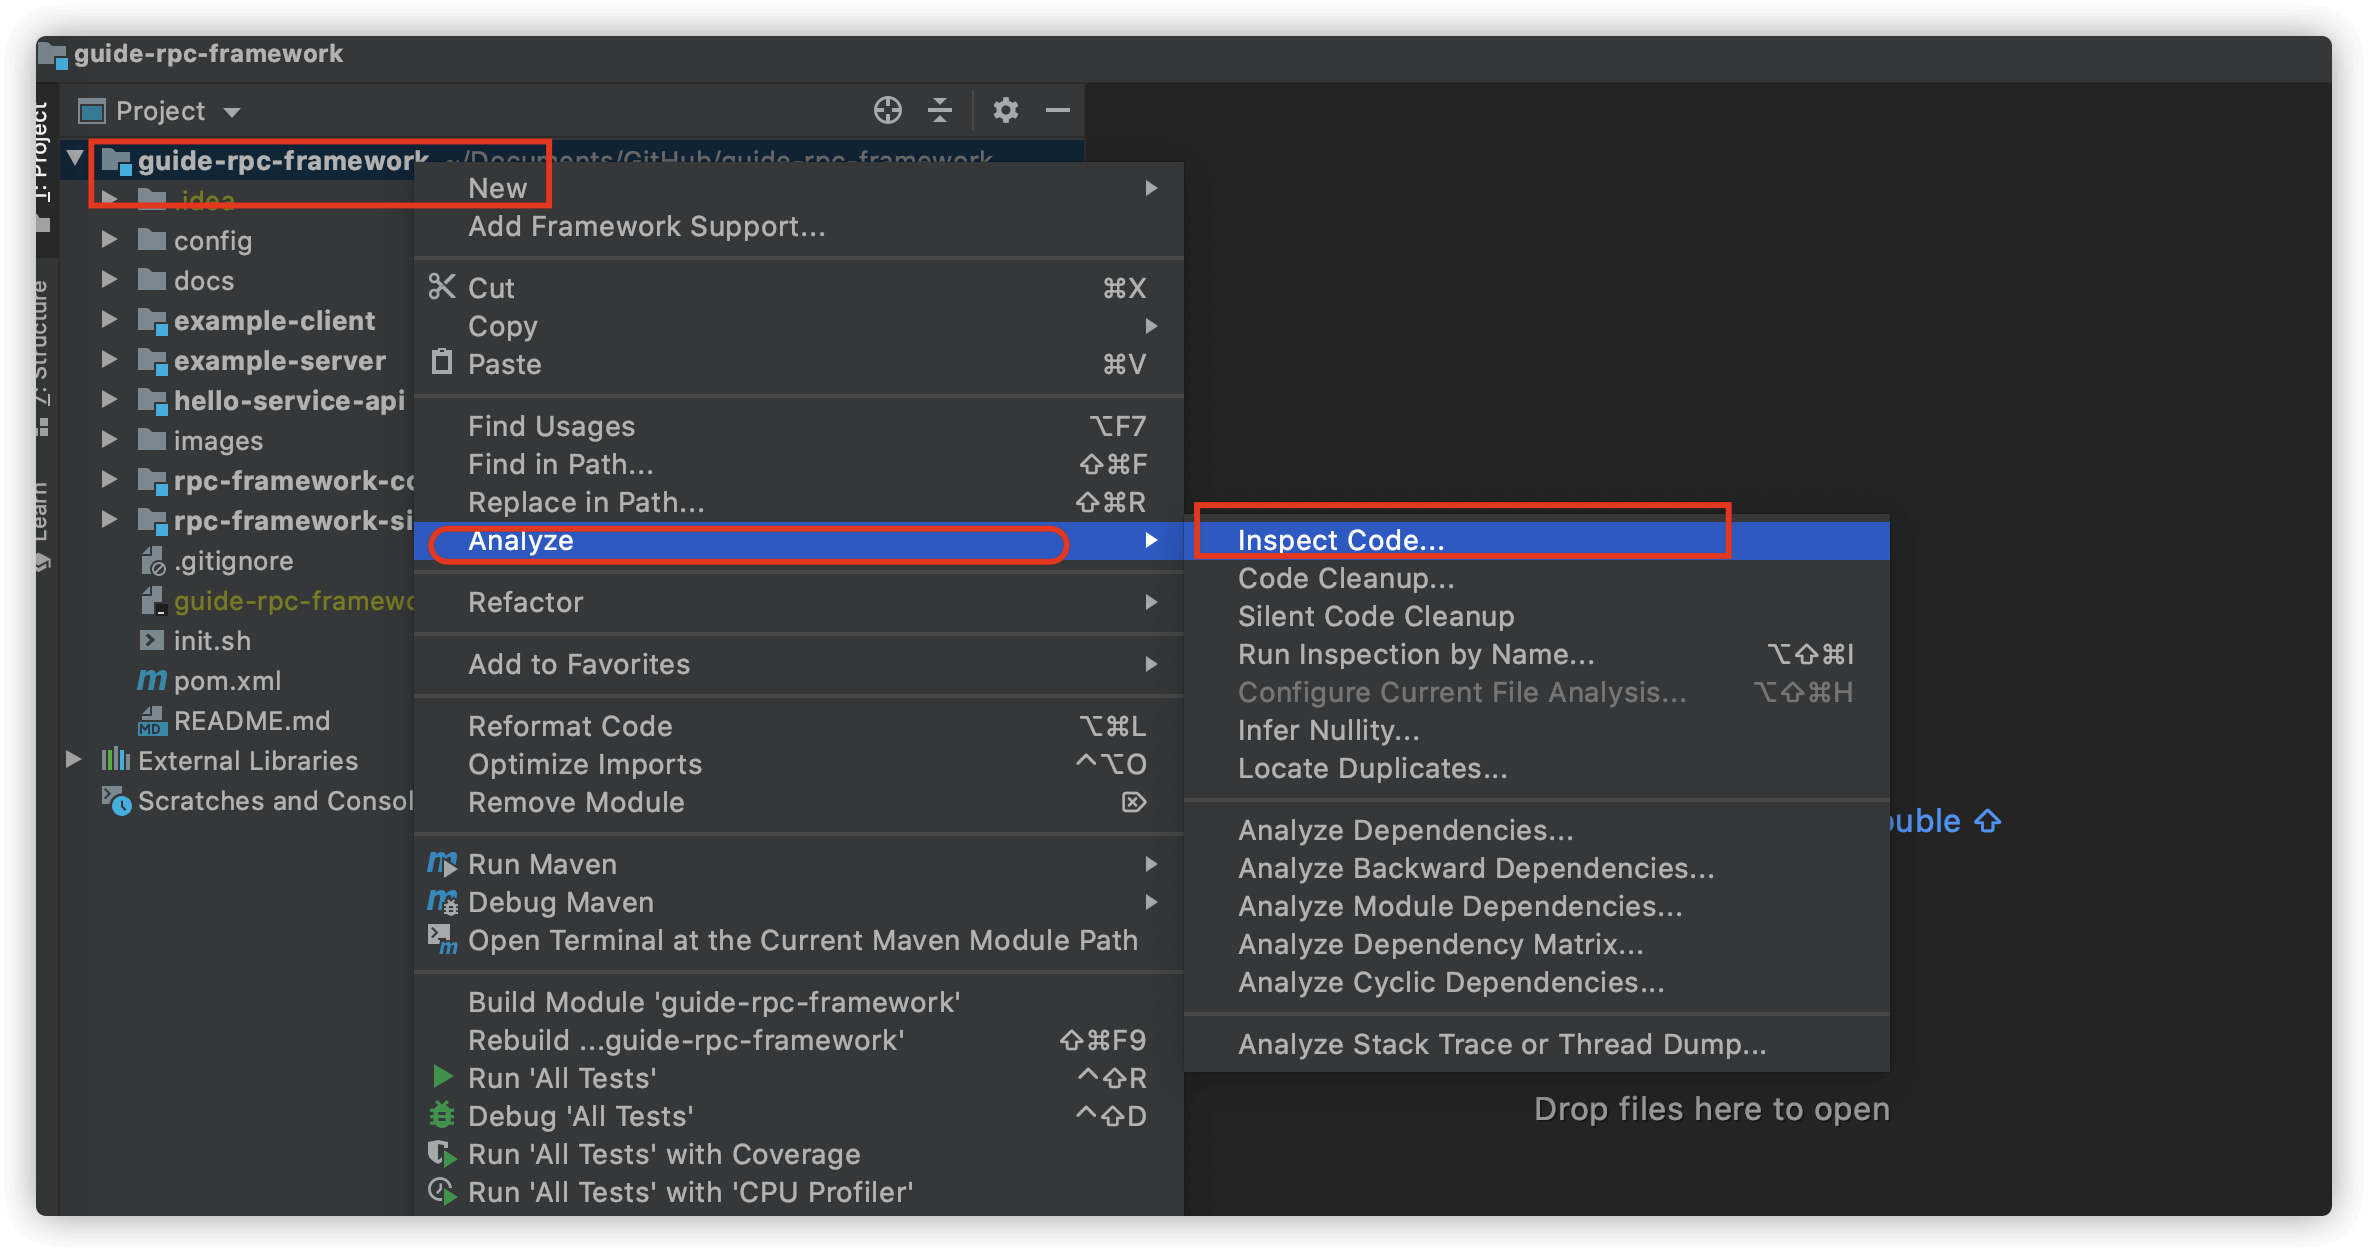2368x1252 pixels.
Task: Click Analyze Stack Trace or Thread Dump...
Action: coord(1502,1044)
